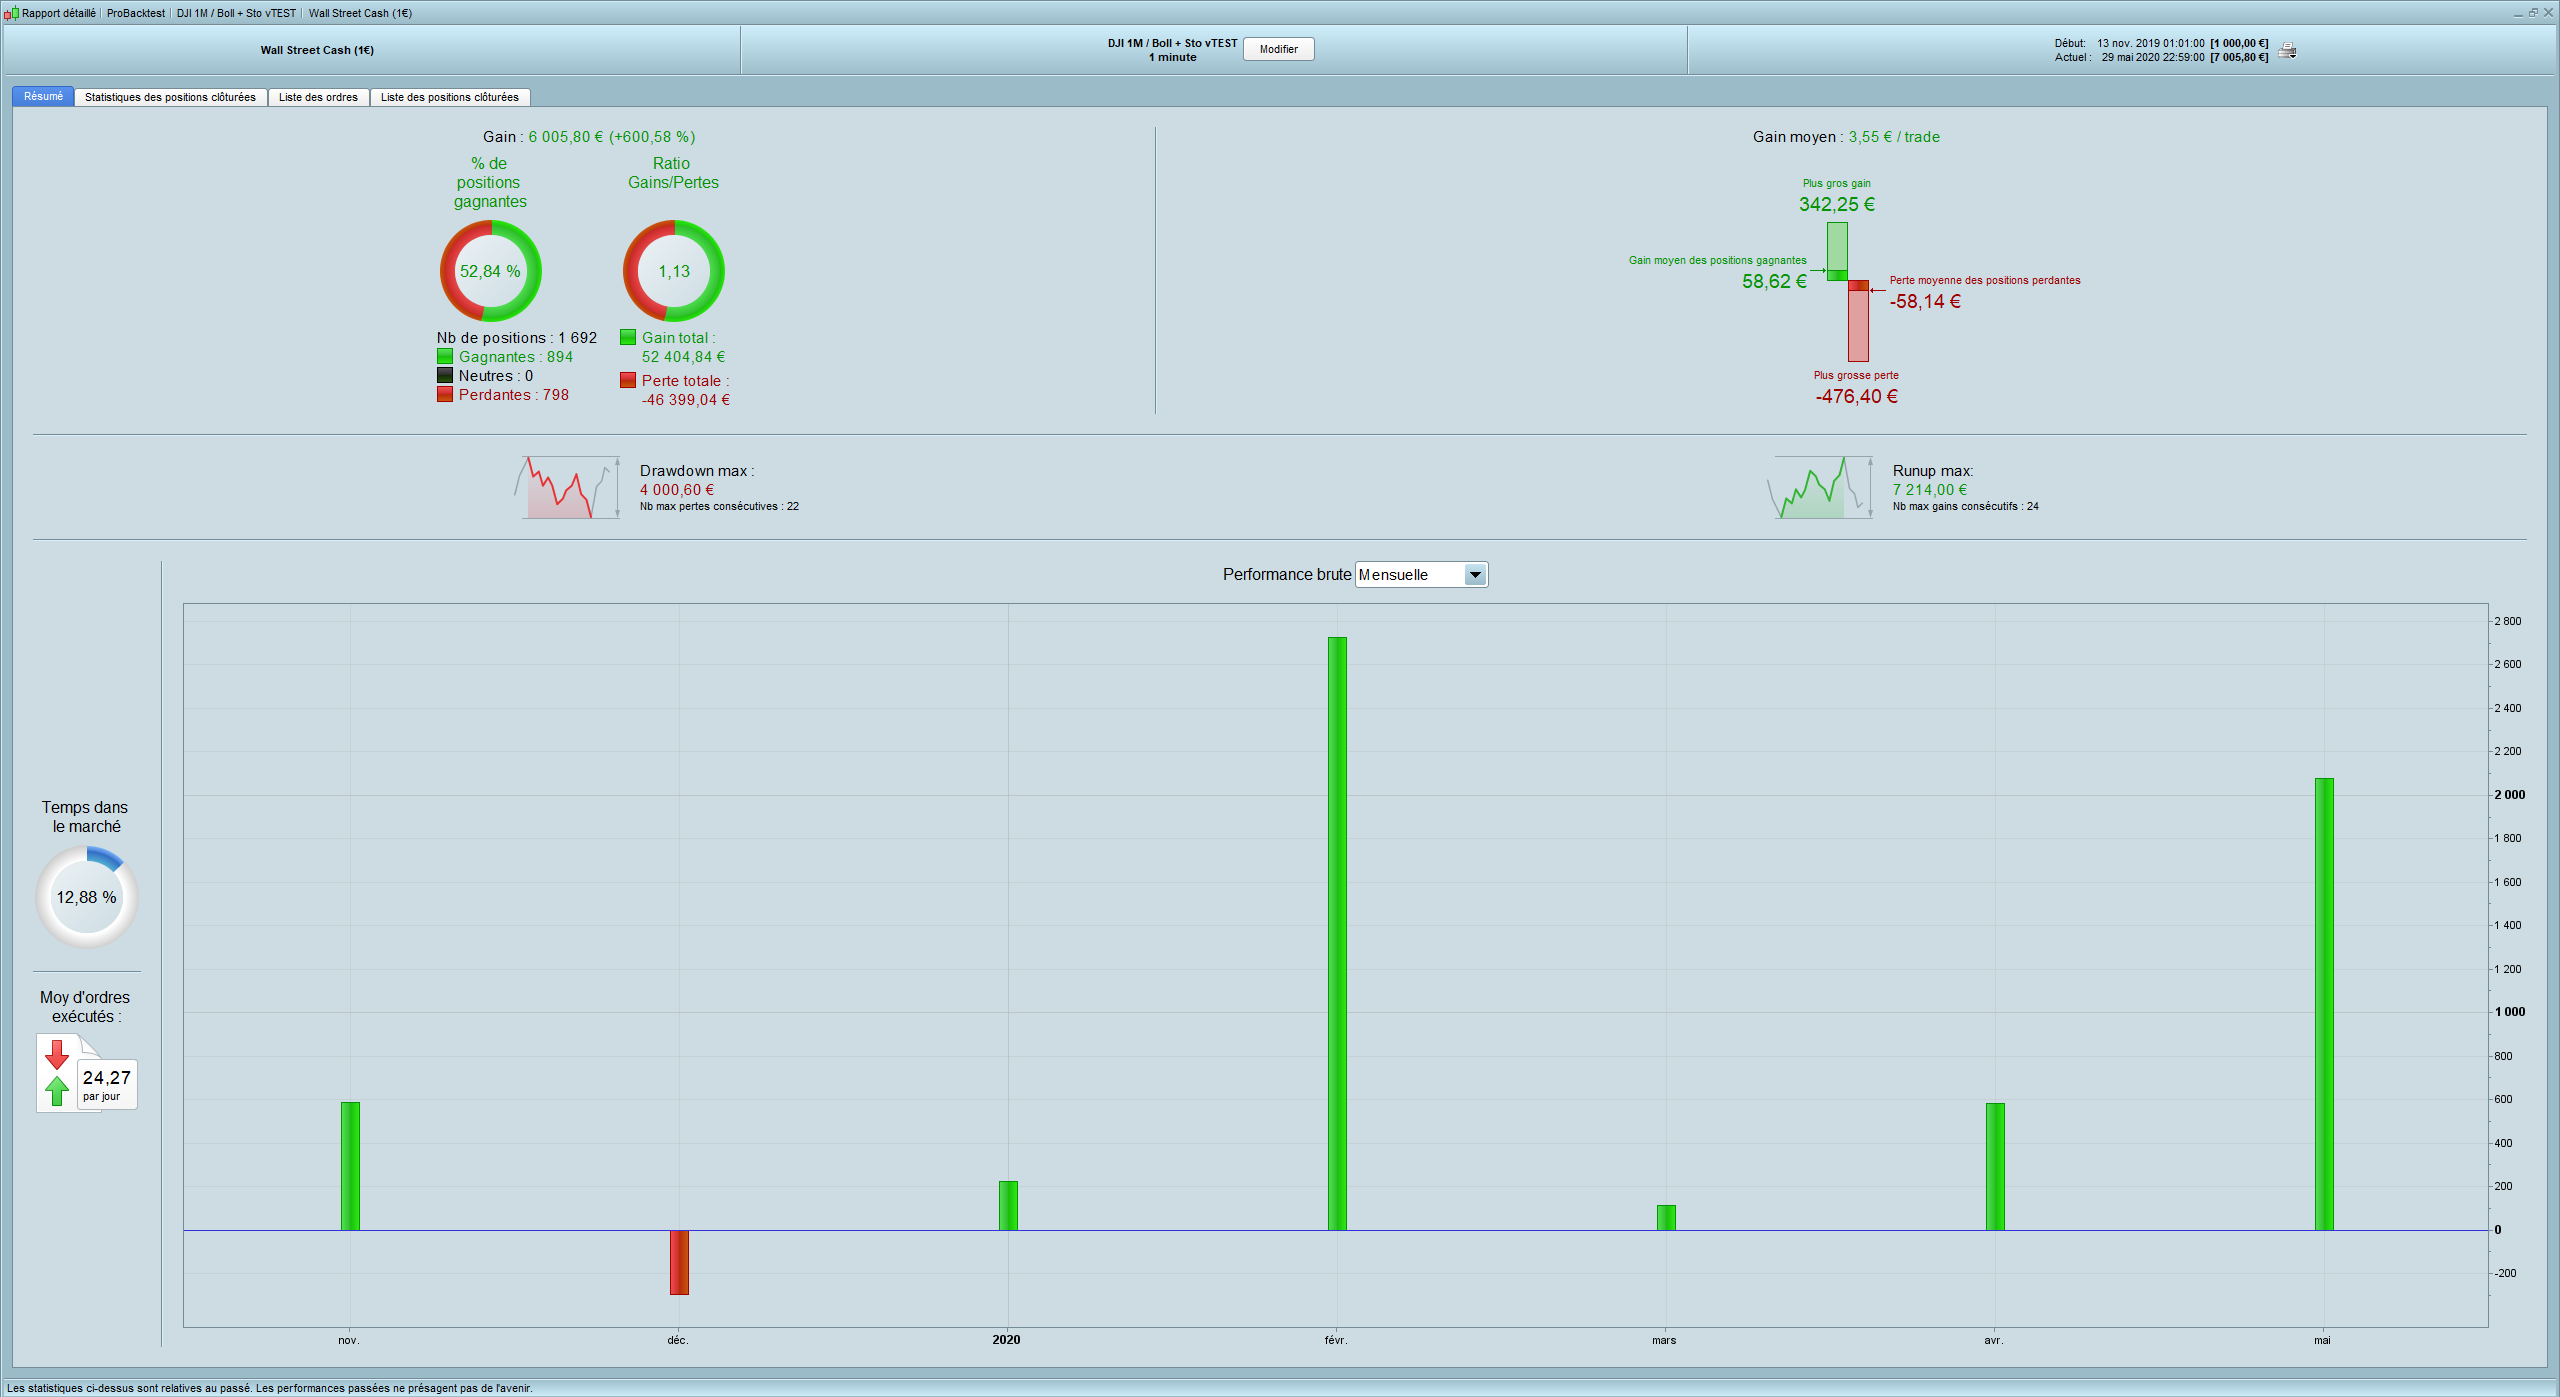Click the winning positions percentage donut
The width and height of the screenshot is (2560, 1397).
point(490,271)
